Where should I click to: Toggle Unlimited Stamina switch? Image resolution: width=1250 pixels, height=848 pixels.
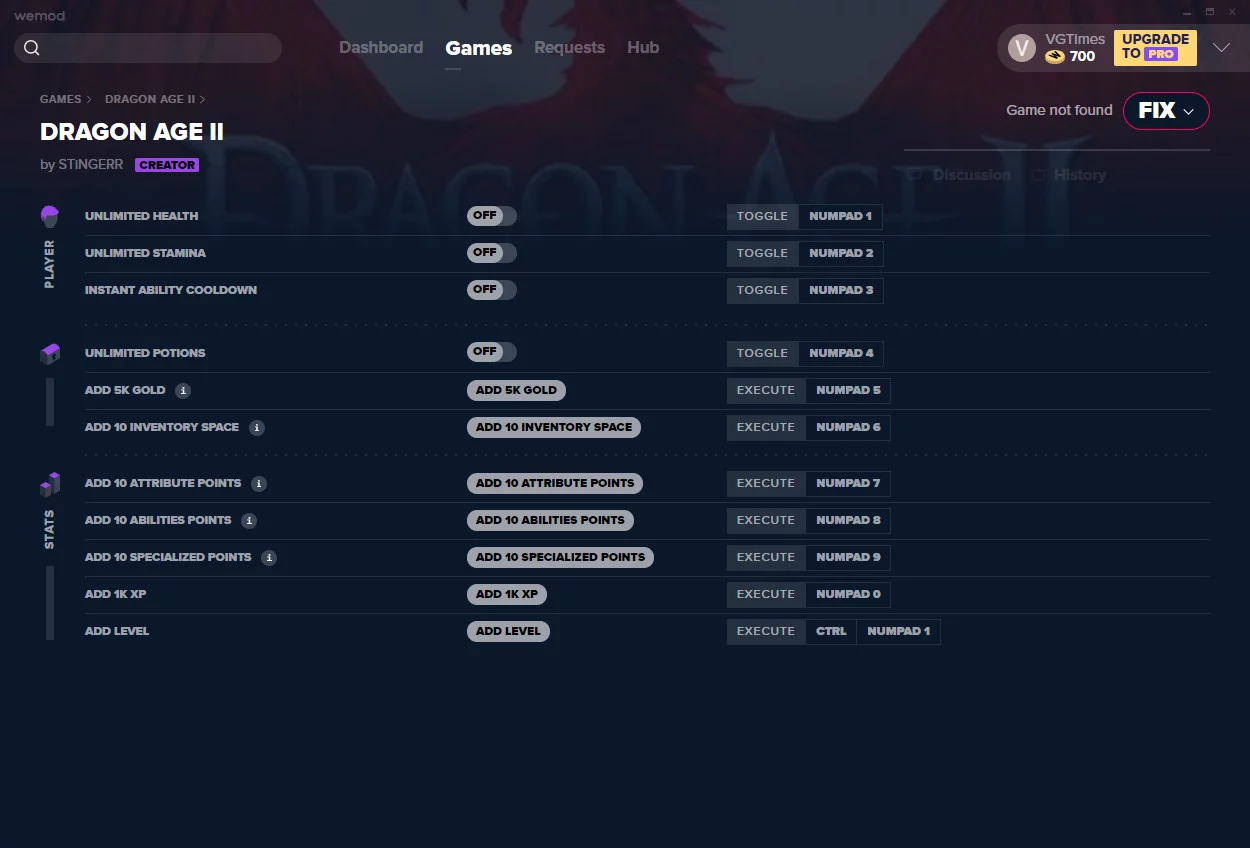(492, 253)
